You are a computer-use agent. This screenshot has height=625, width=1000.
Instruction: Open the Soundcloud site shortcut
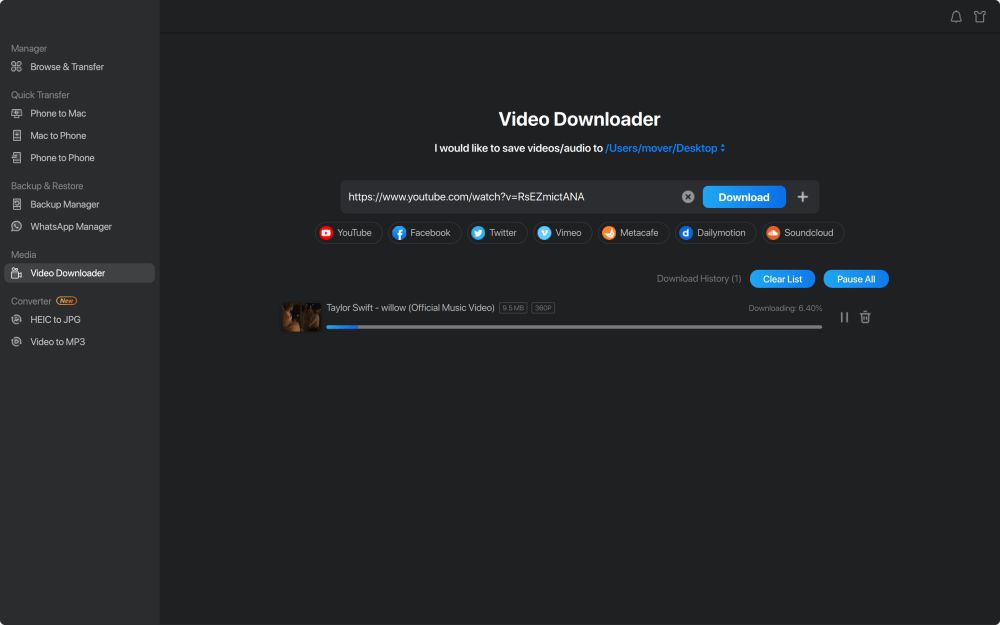(803, 233)
